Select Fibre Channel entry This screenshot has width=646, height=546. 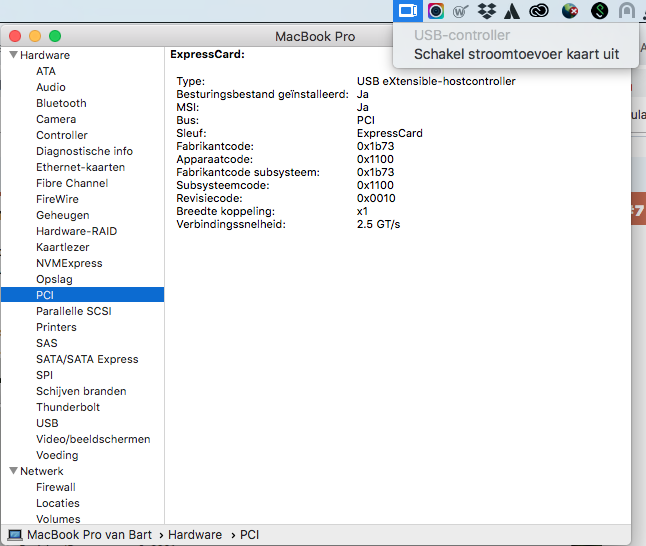coord(72,183)
